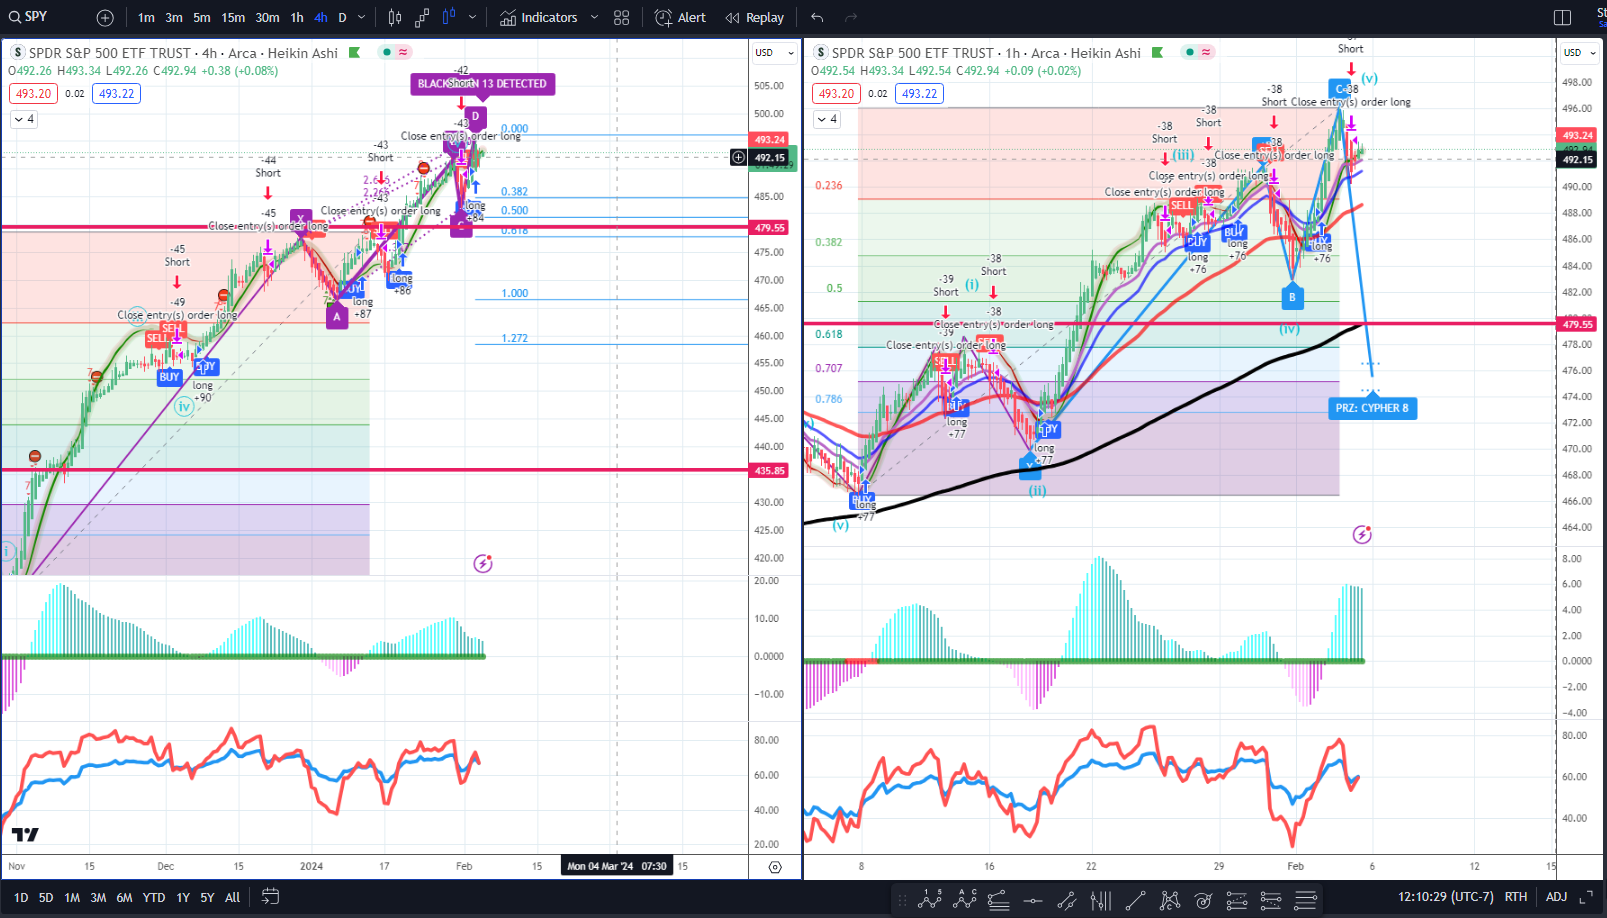This screenshot has height=918, width=1607.
Task: Toggle the green market-open status dot on 1h chart
Action: click(x=1189, y=52)
